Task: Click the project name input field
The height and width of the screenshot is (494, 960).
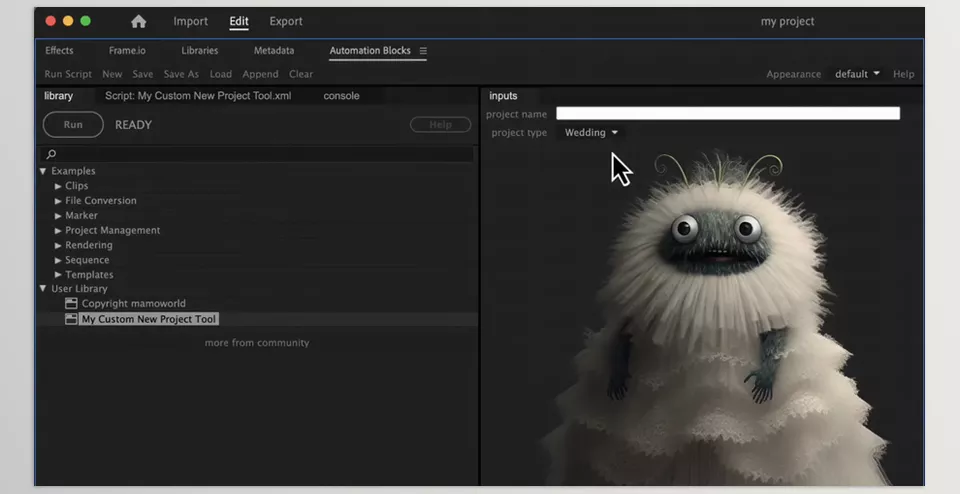Action: coord(727,114)
